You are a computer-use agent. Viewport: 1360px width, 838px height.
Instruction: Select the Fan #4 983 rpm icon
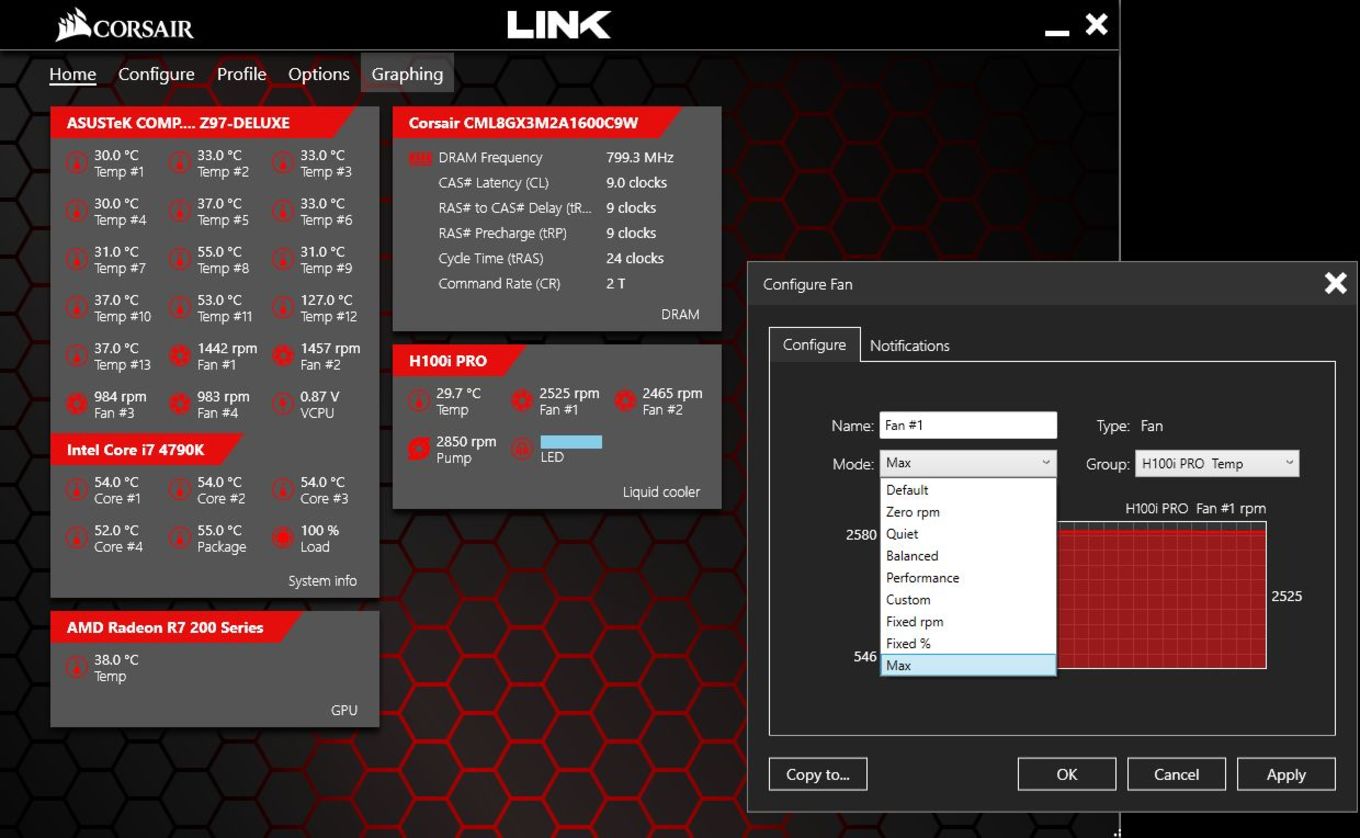(179, 404)
